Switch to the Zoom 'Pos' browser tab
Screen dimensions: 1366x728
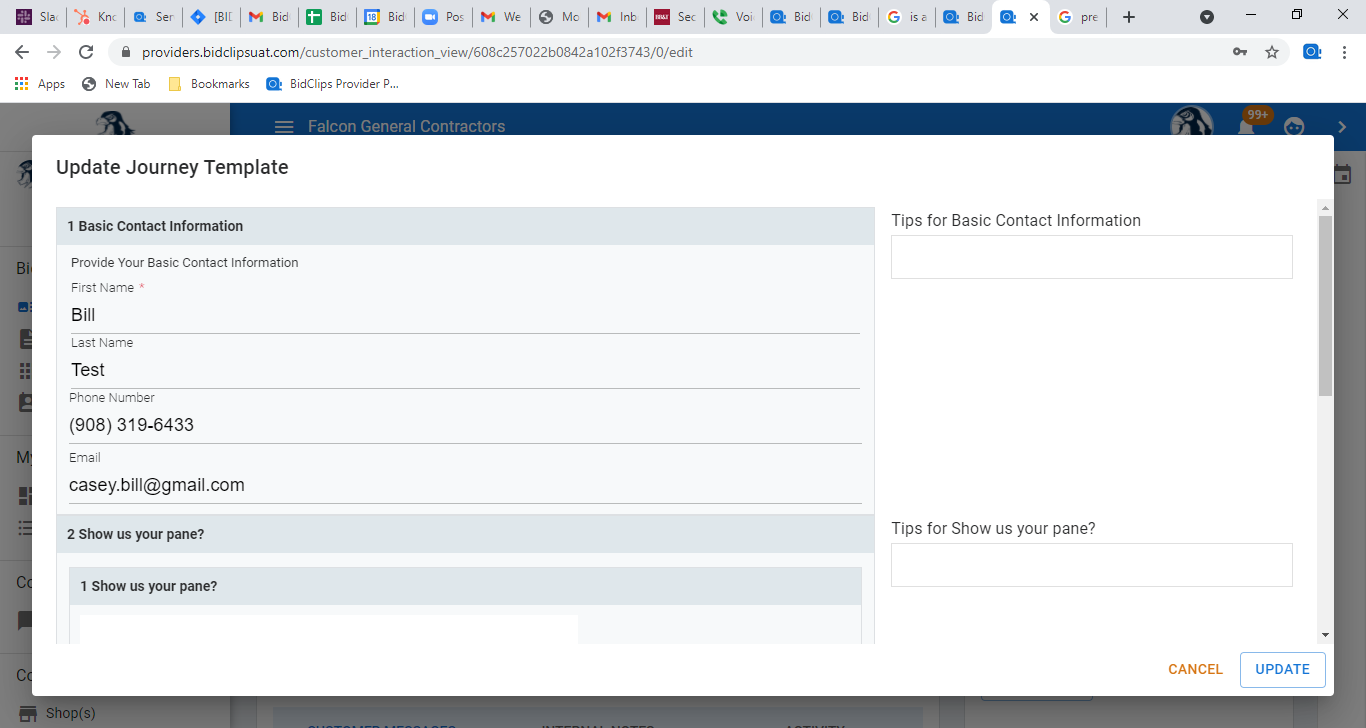click(x=443, y=17)
